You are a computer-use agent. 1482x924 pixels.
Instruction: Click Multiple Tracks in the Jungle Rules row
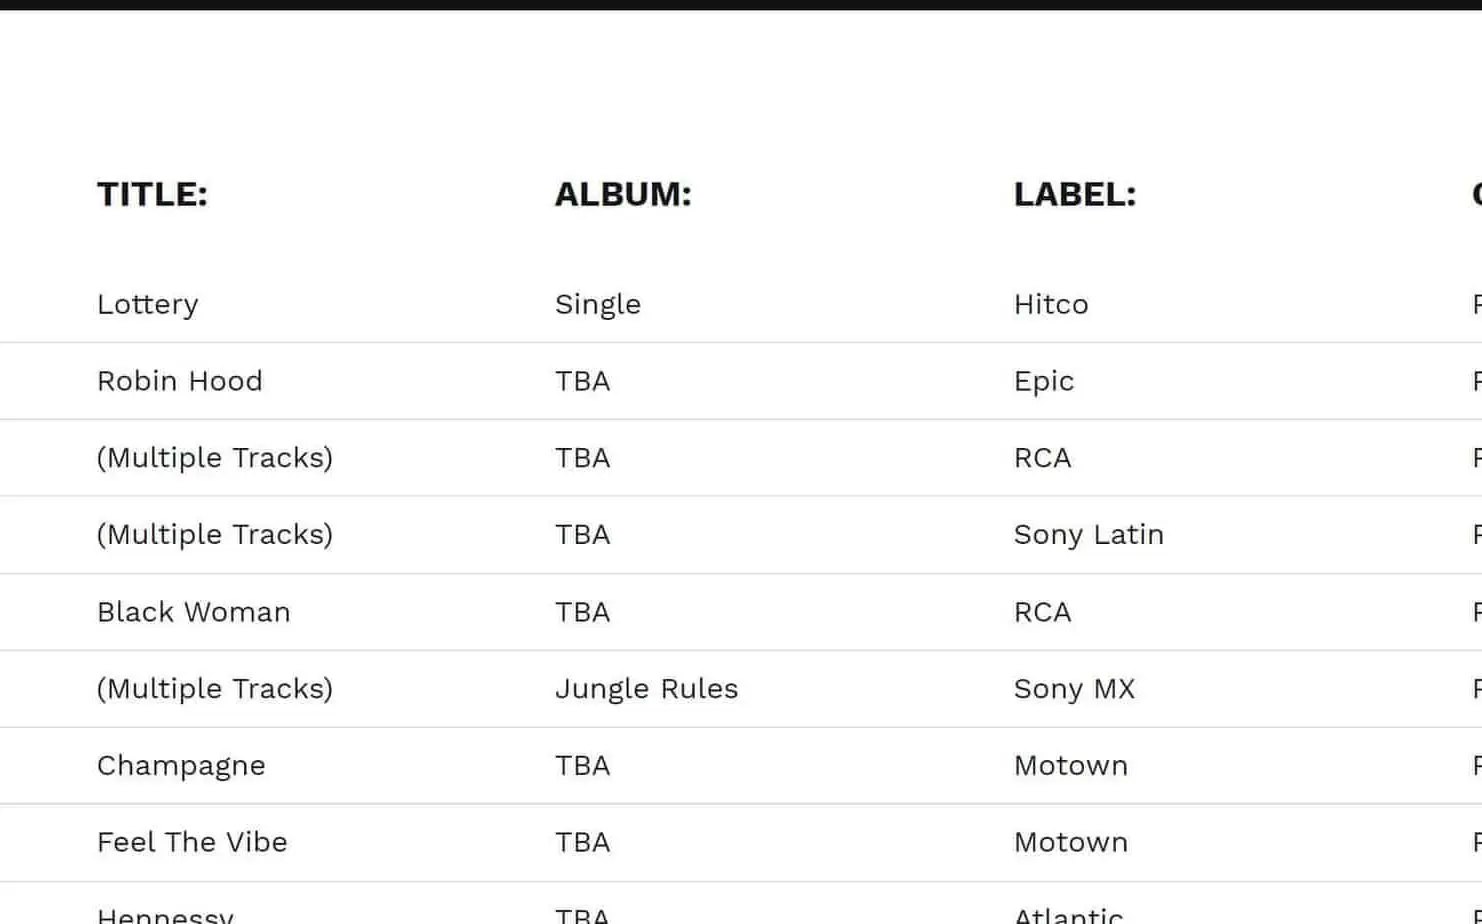coord(215,689)
